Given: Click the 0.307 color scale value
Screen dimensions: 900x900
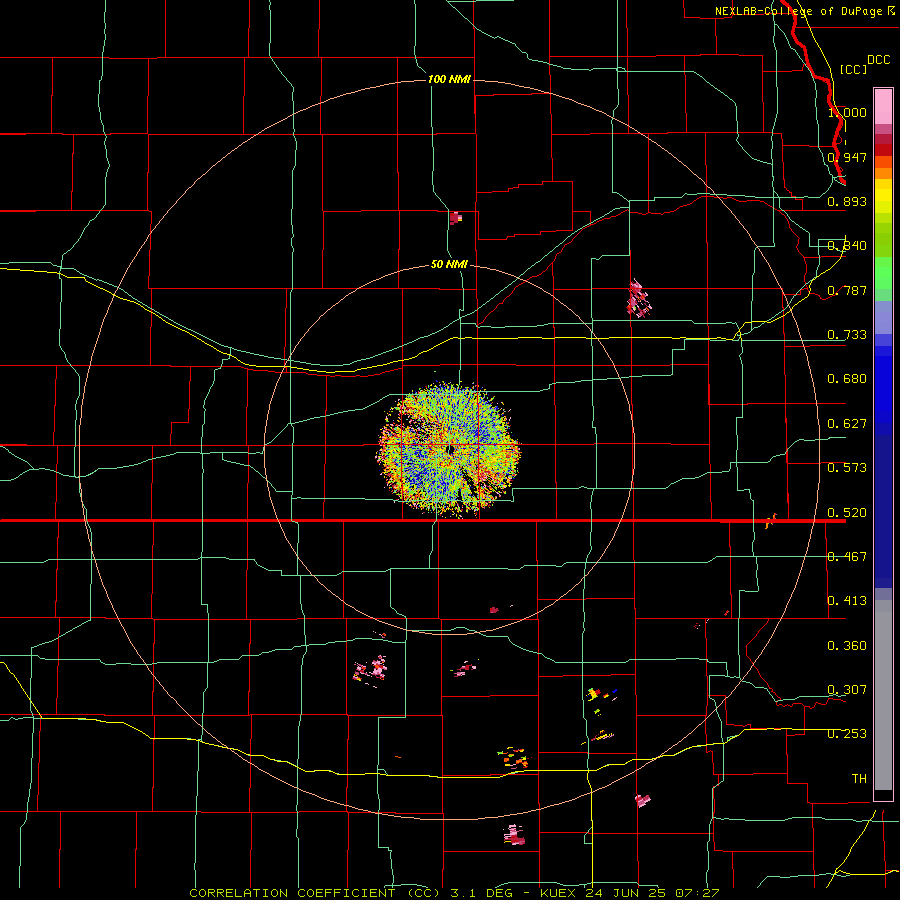Looking at the screenshot, I should tap(847, 689).
